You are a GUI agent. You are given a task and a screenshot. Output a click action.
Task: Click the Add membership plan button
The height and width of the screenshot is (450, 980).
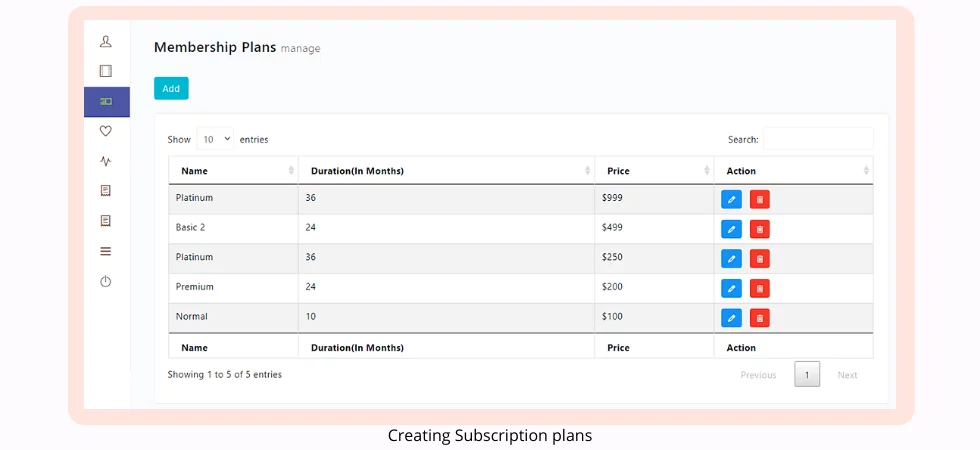coord(171,89)
